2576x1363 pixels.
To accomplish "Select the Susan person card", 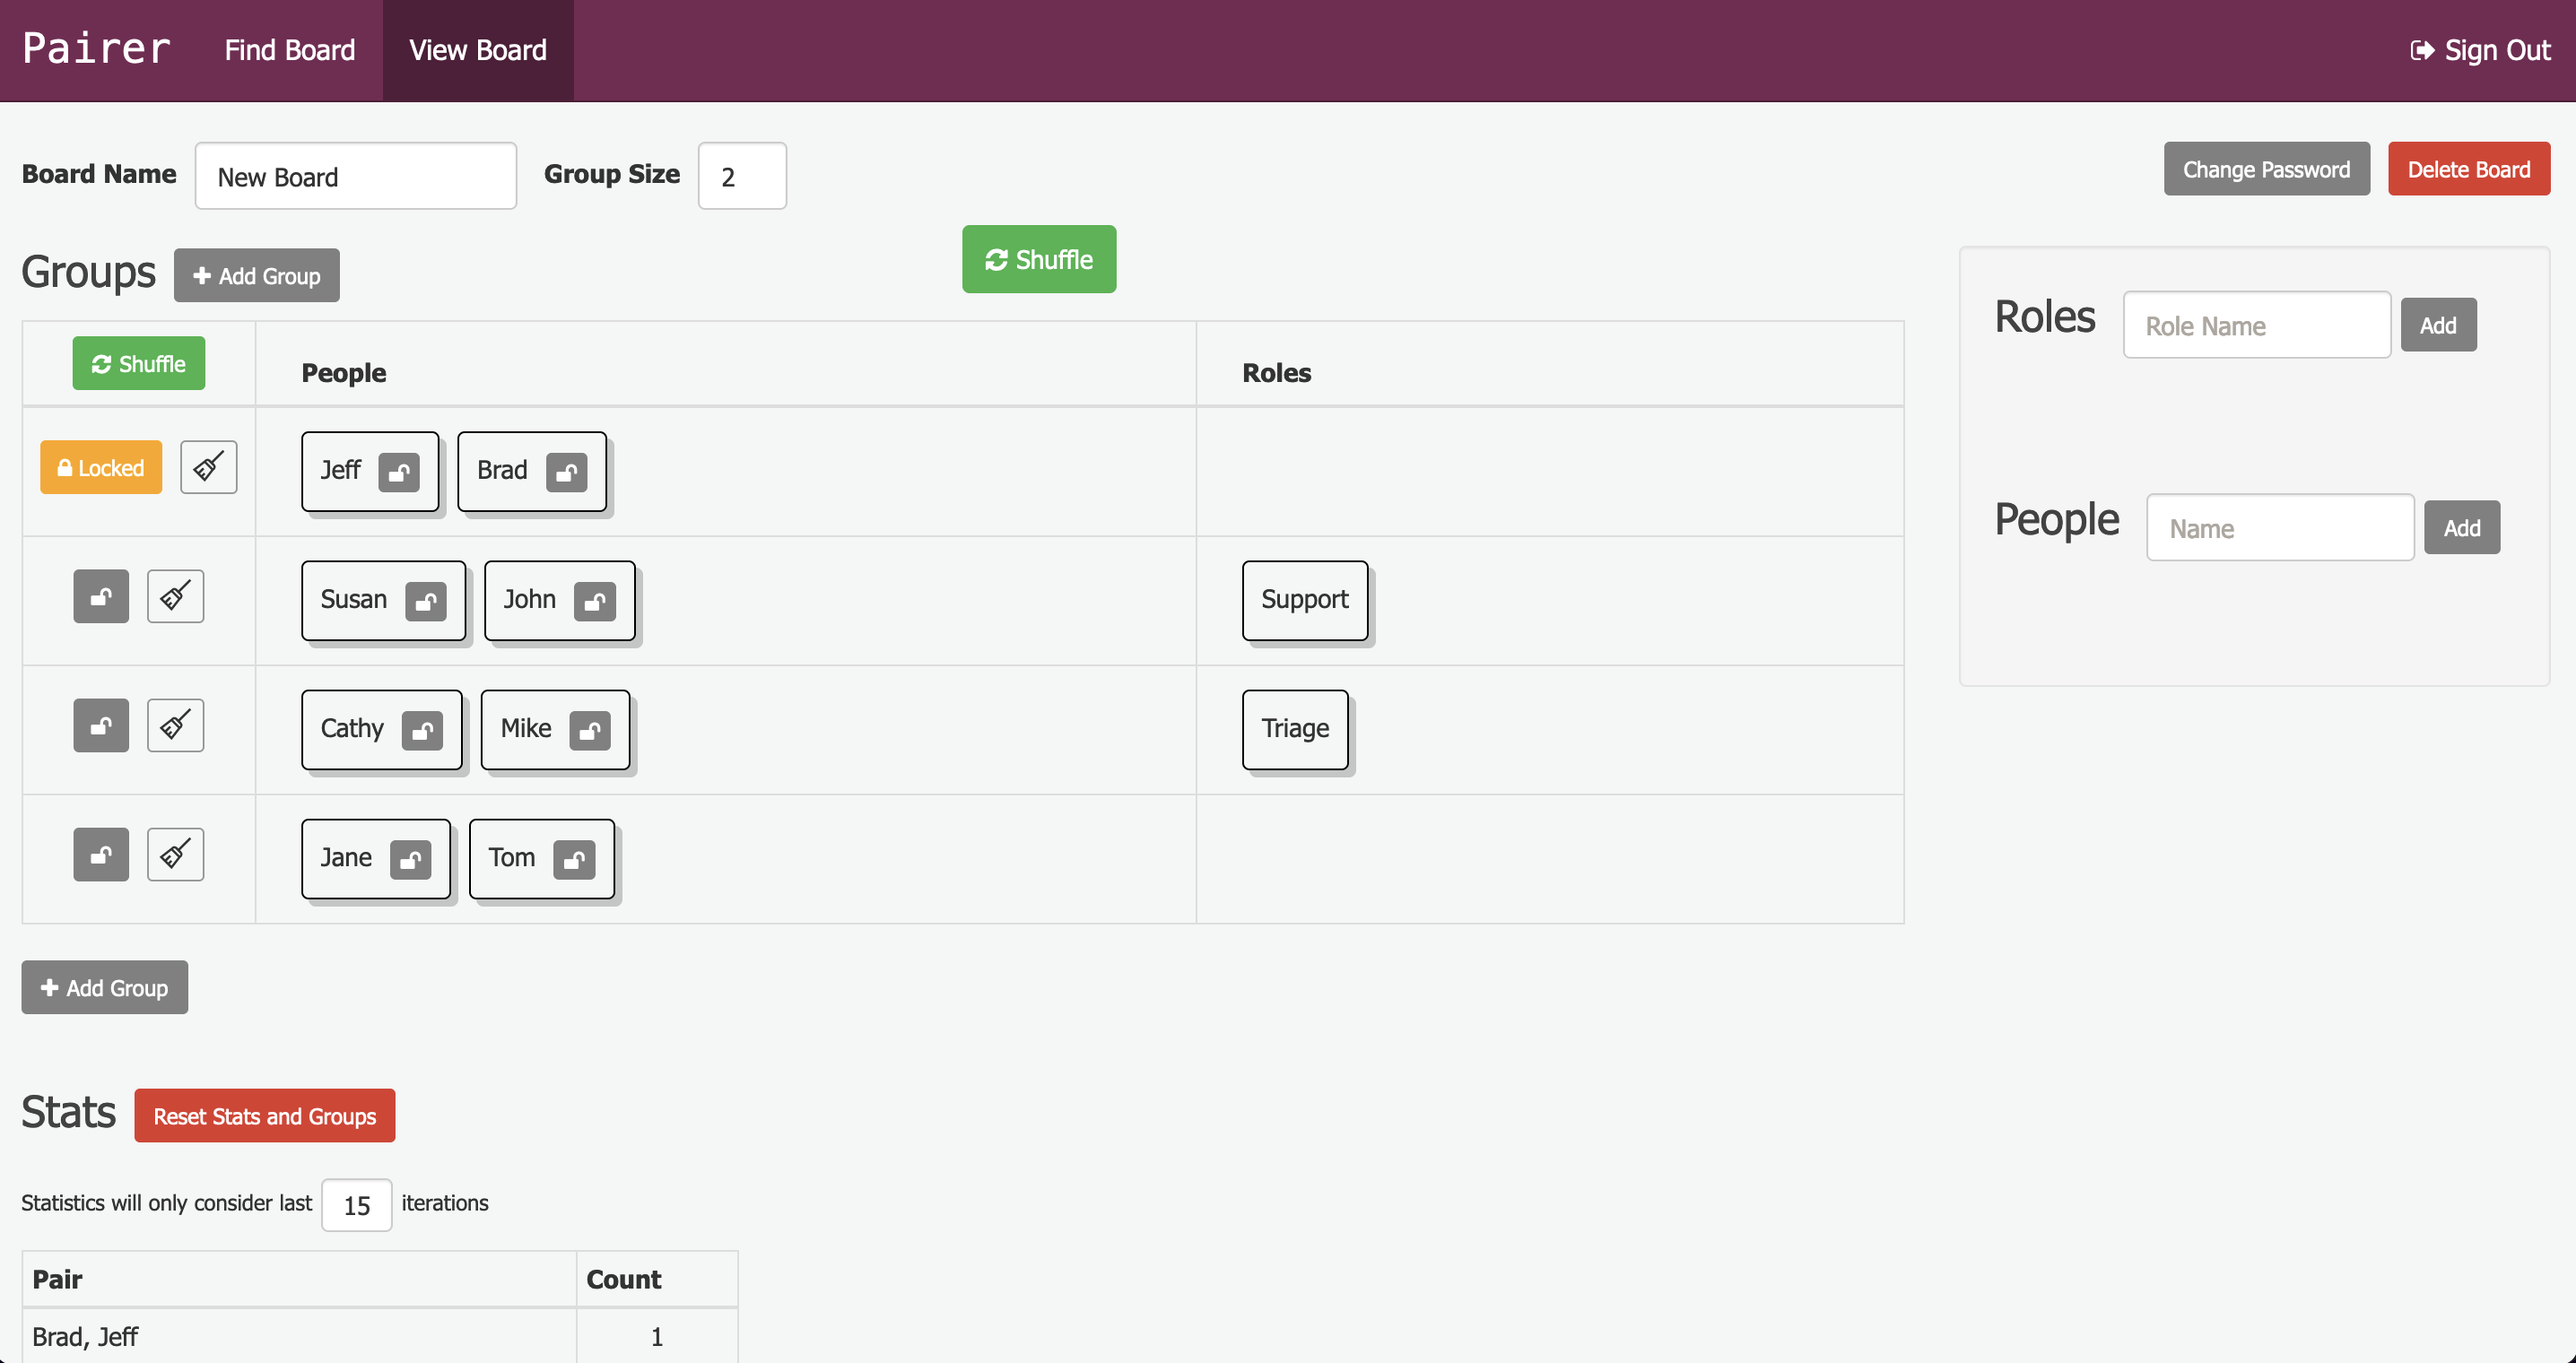I will (x=384, y=600).
